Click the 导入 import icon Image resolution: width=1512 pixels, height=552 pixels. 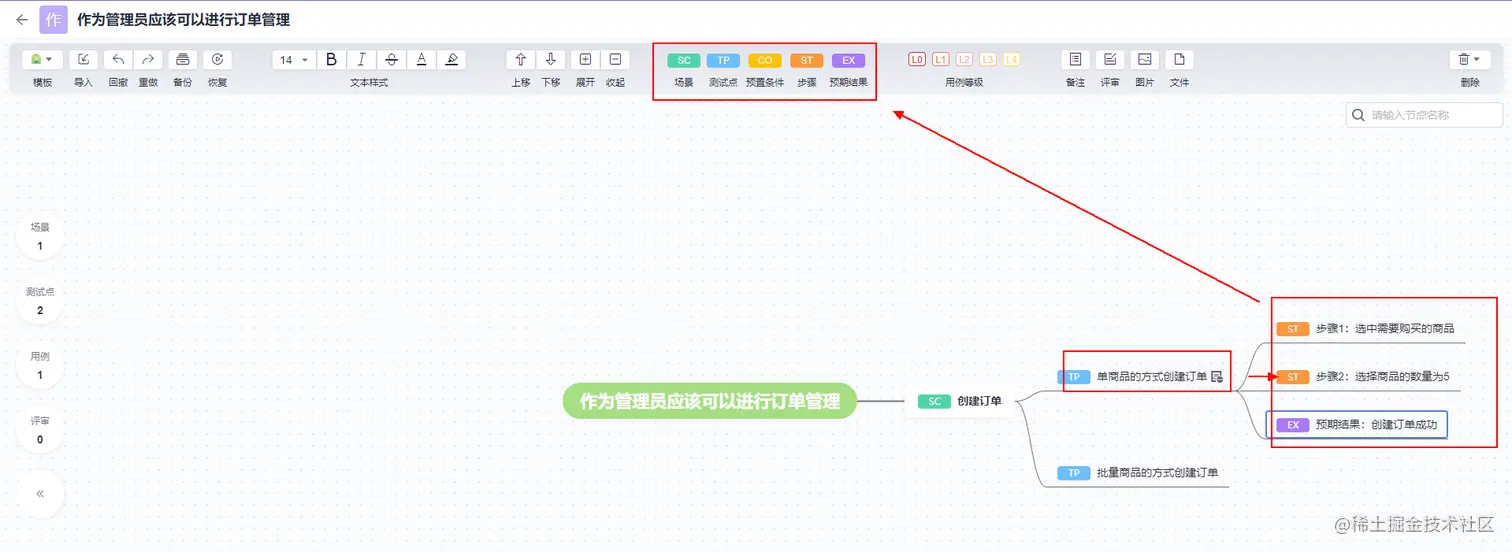(x=83, y=60)
